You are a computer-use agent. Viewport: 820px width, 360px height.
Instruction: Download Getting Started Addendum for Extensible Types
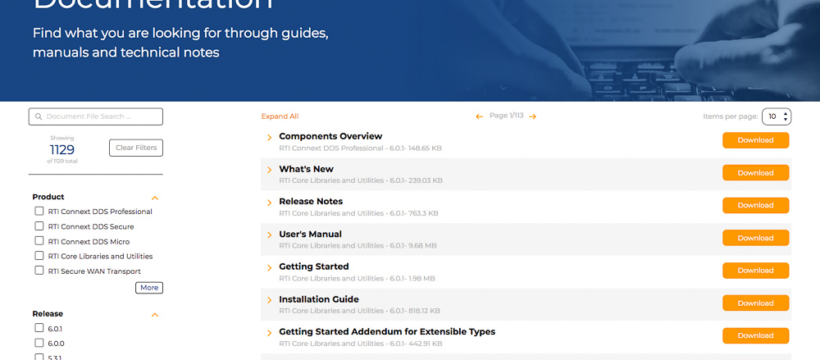756,335
